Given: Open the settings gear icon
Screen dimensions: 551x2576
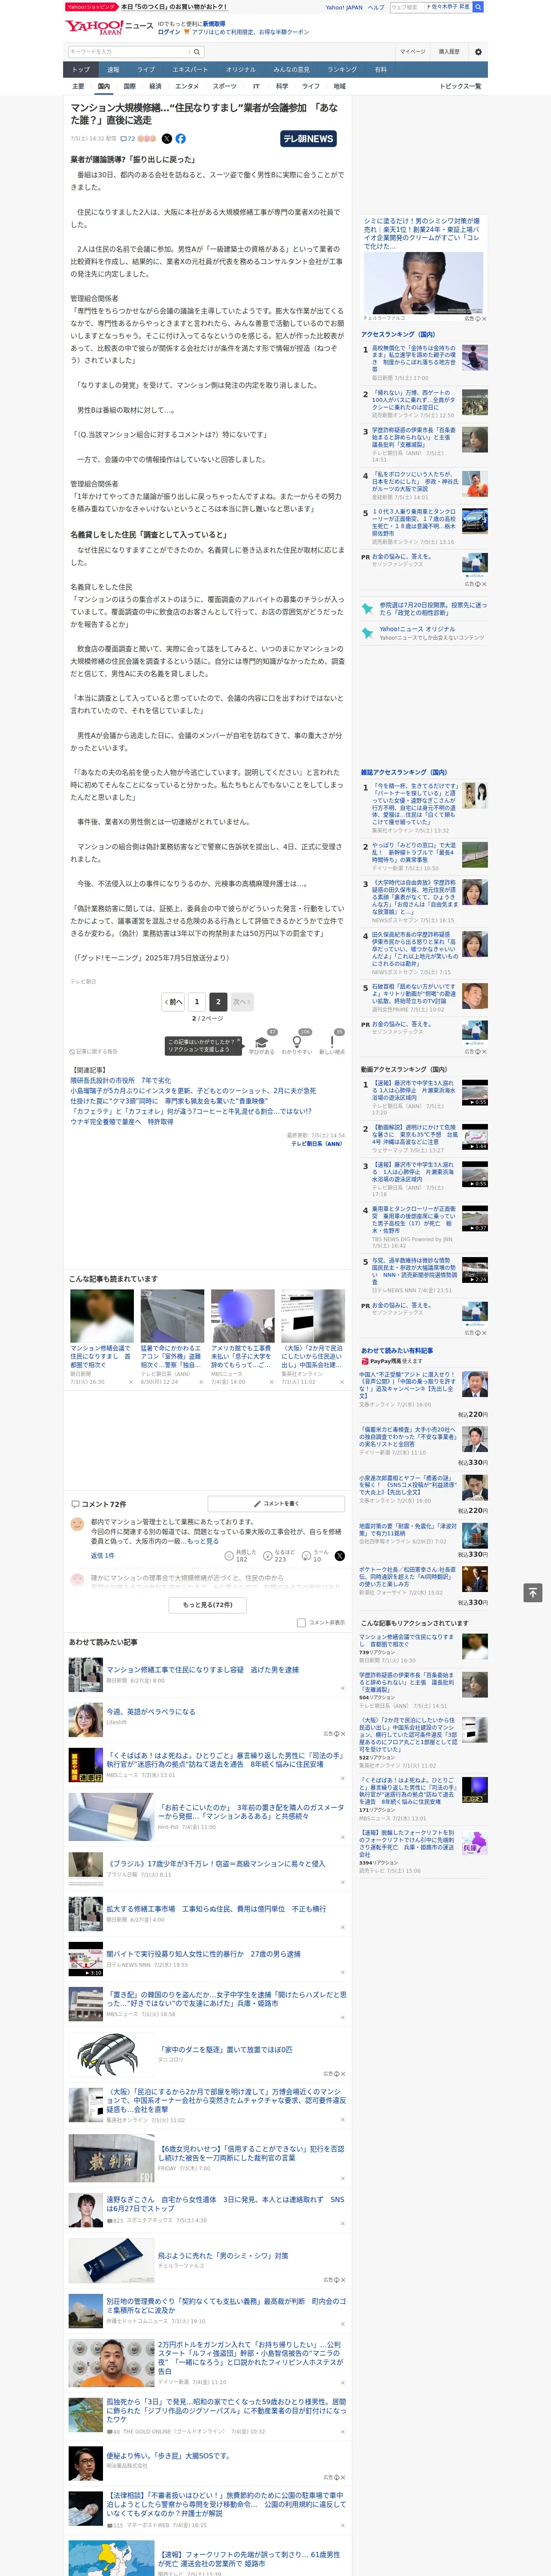Looking at the screenshot, I should pyautogui.click(x=478, y=52).
